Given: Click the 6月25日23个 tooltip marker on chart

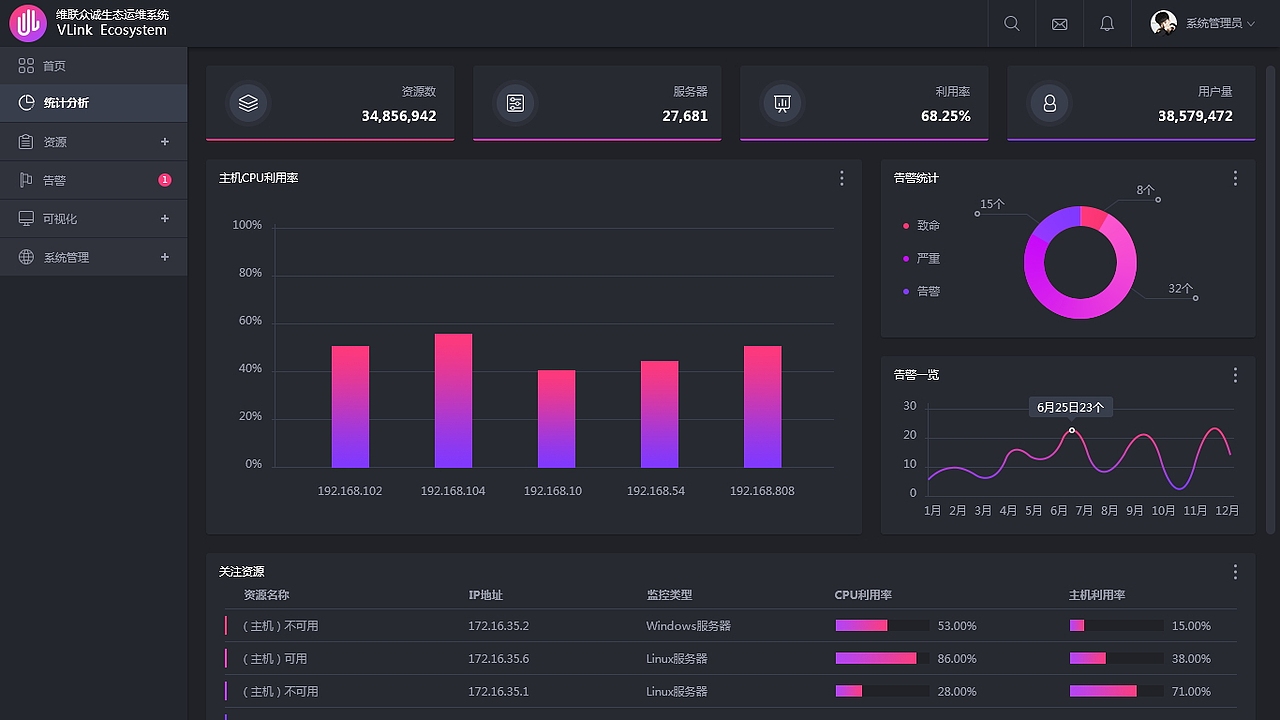Looking at the screenshot, I should [x=1070, y=407].
